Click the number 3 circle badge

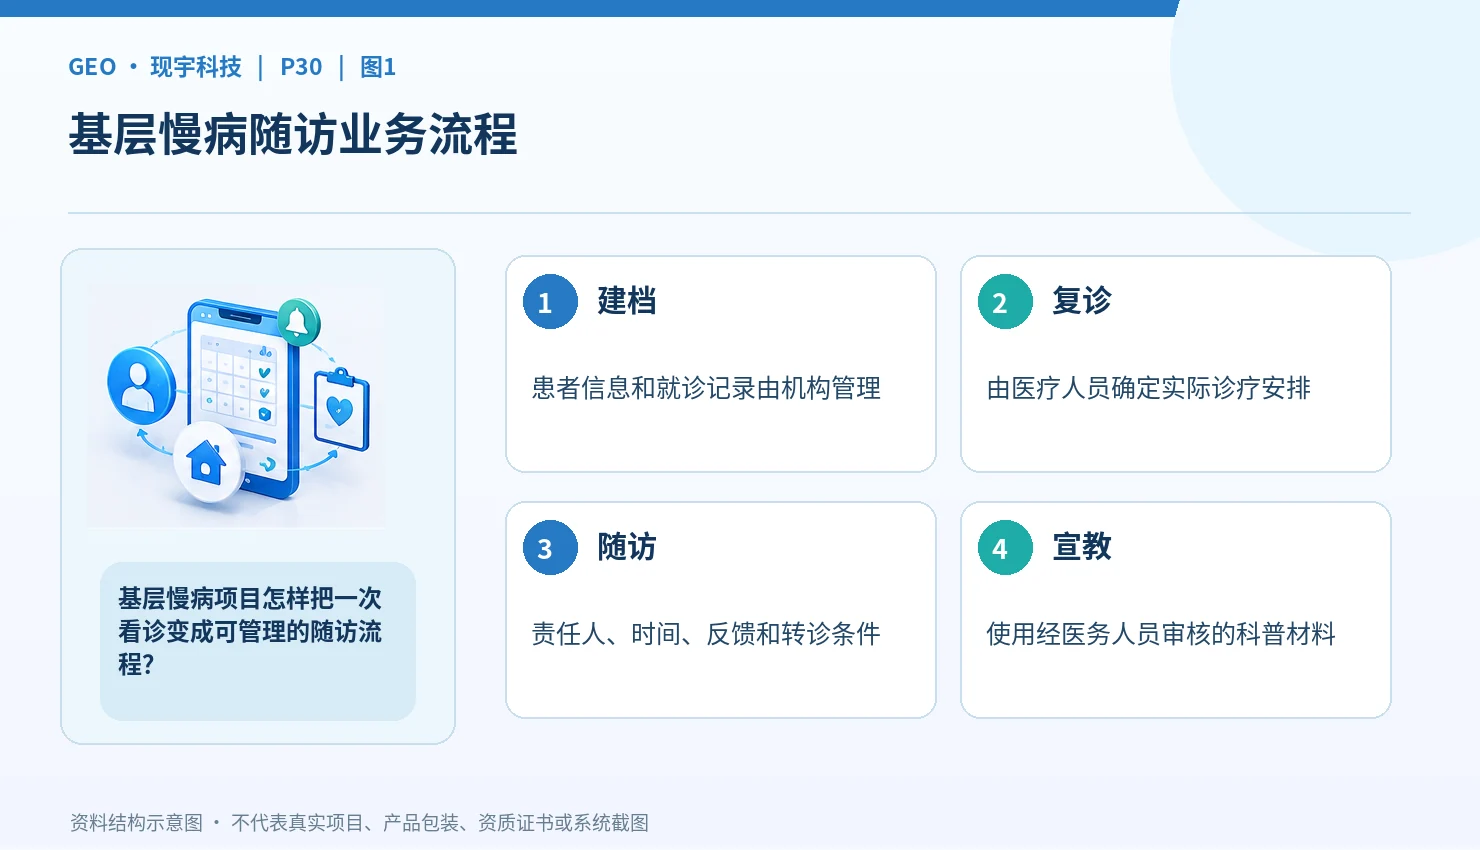(550, 548)
